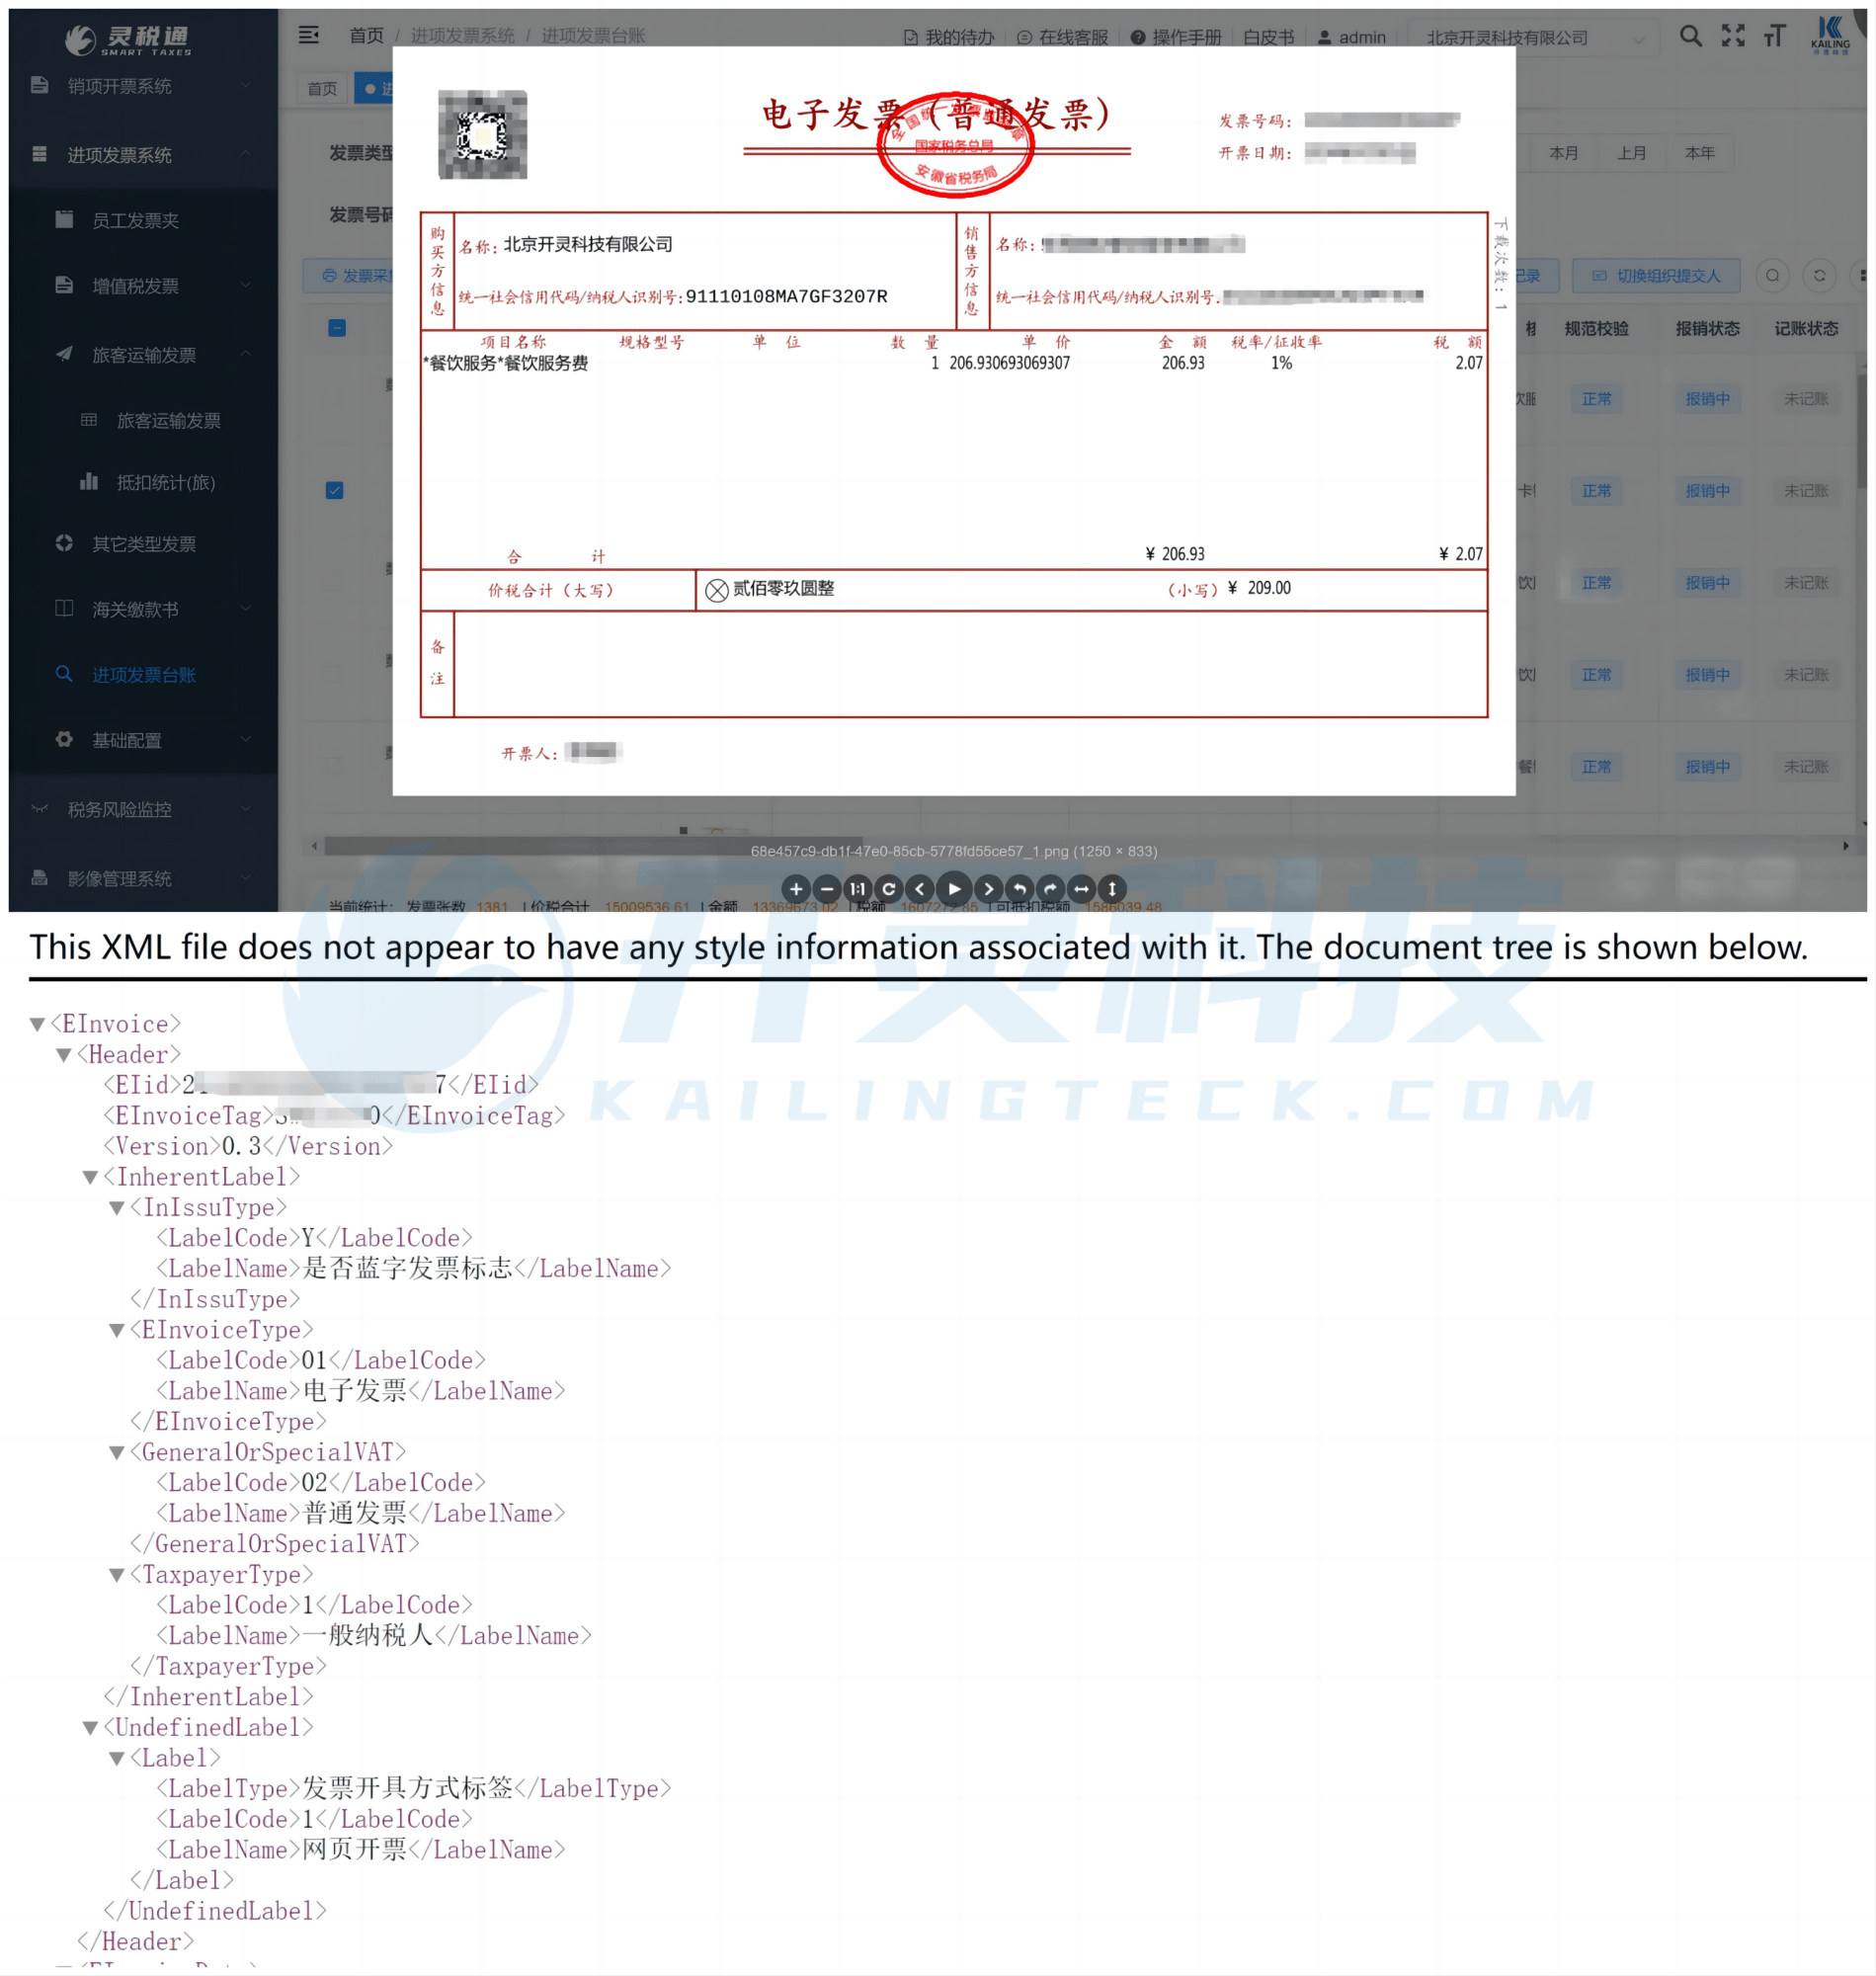This screenshot has height=1976, width=1876.
Task: Collapse 旅客运输发票 parent submenu
Action: click(x=143, y=355)
